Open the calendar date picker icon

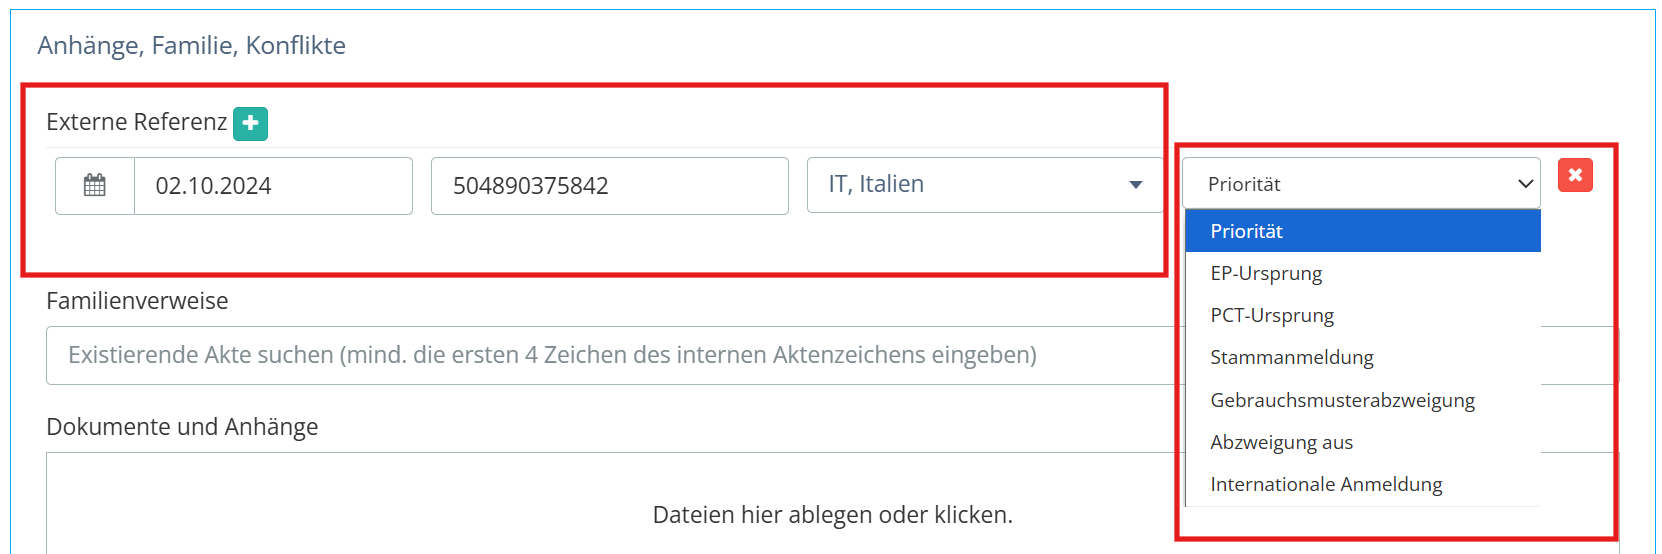(95, 186)
